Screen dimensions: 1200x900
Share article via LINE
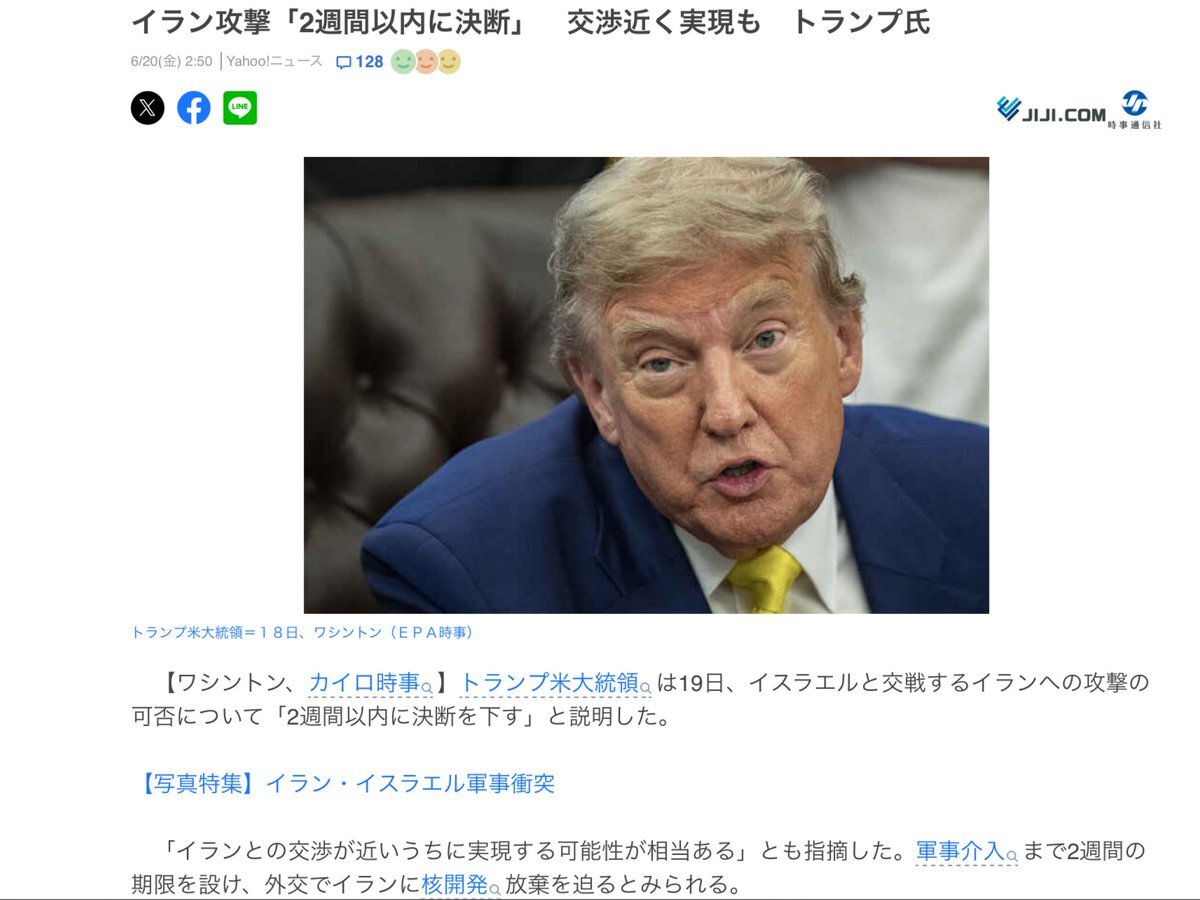tap(240, 108)
